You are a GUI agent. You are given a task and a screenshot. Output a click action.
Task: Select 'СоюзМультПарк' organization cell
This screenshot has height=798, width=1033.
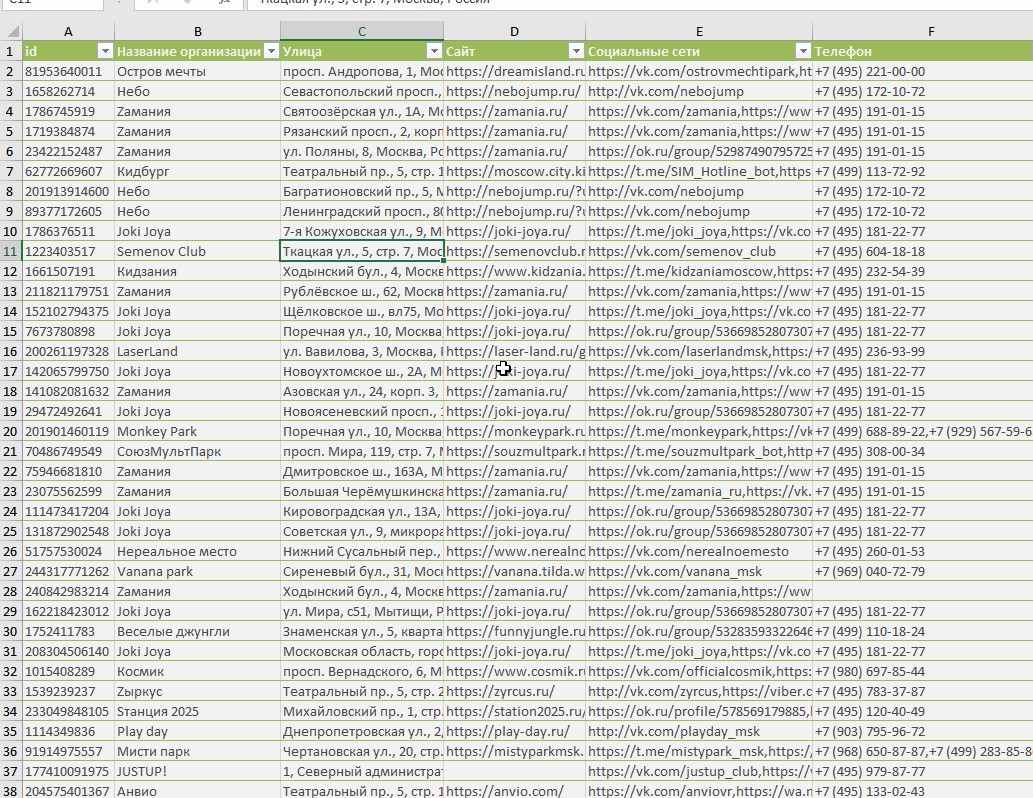tap(198, 451)
